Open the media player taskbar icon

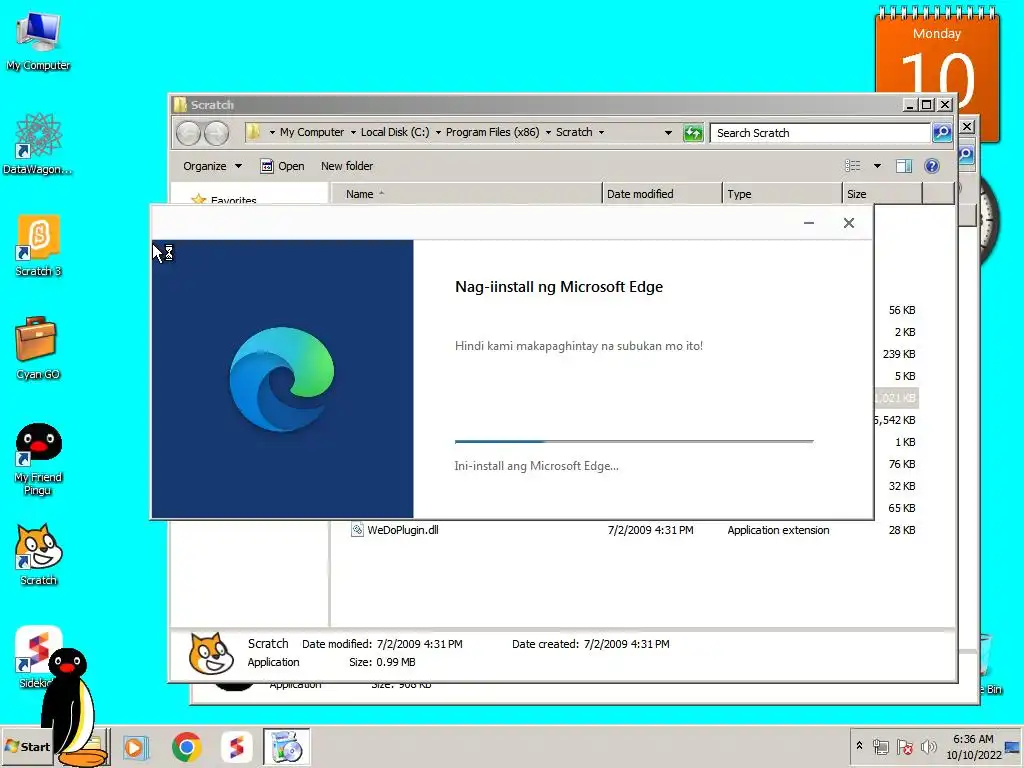136,747
